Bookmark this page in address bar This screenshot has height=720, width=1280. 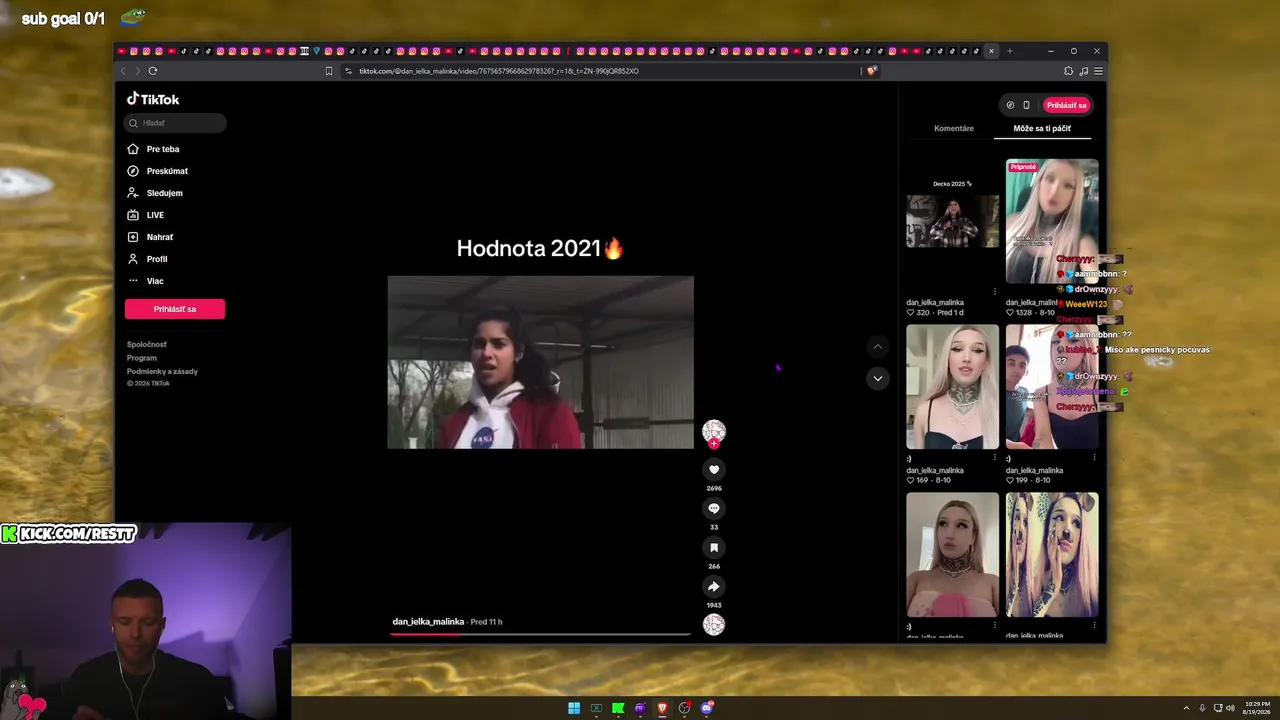click(329, 71)
